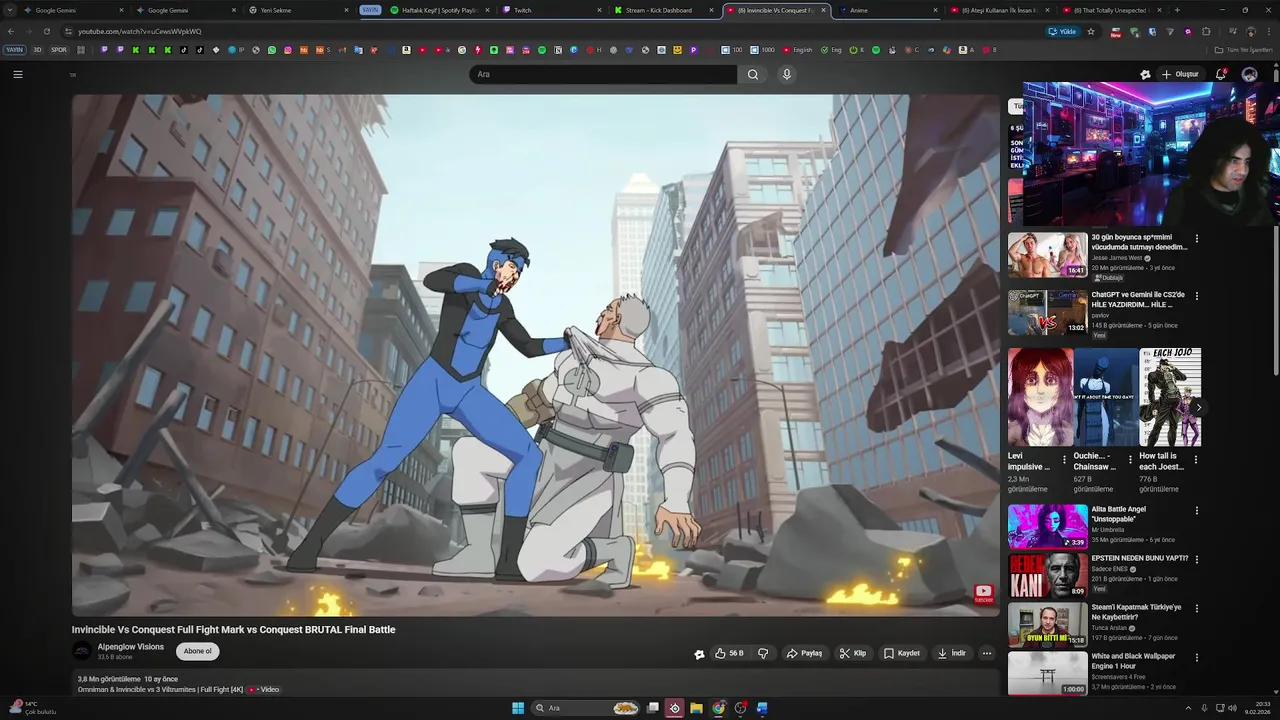Open options for 'Steam'i Kapatmak' video
Screen dimensions: 1280x720
[1196, 608]
